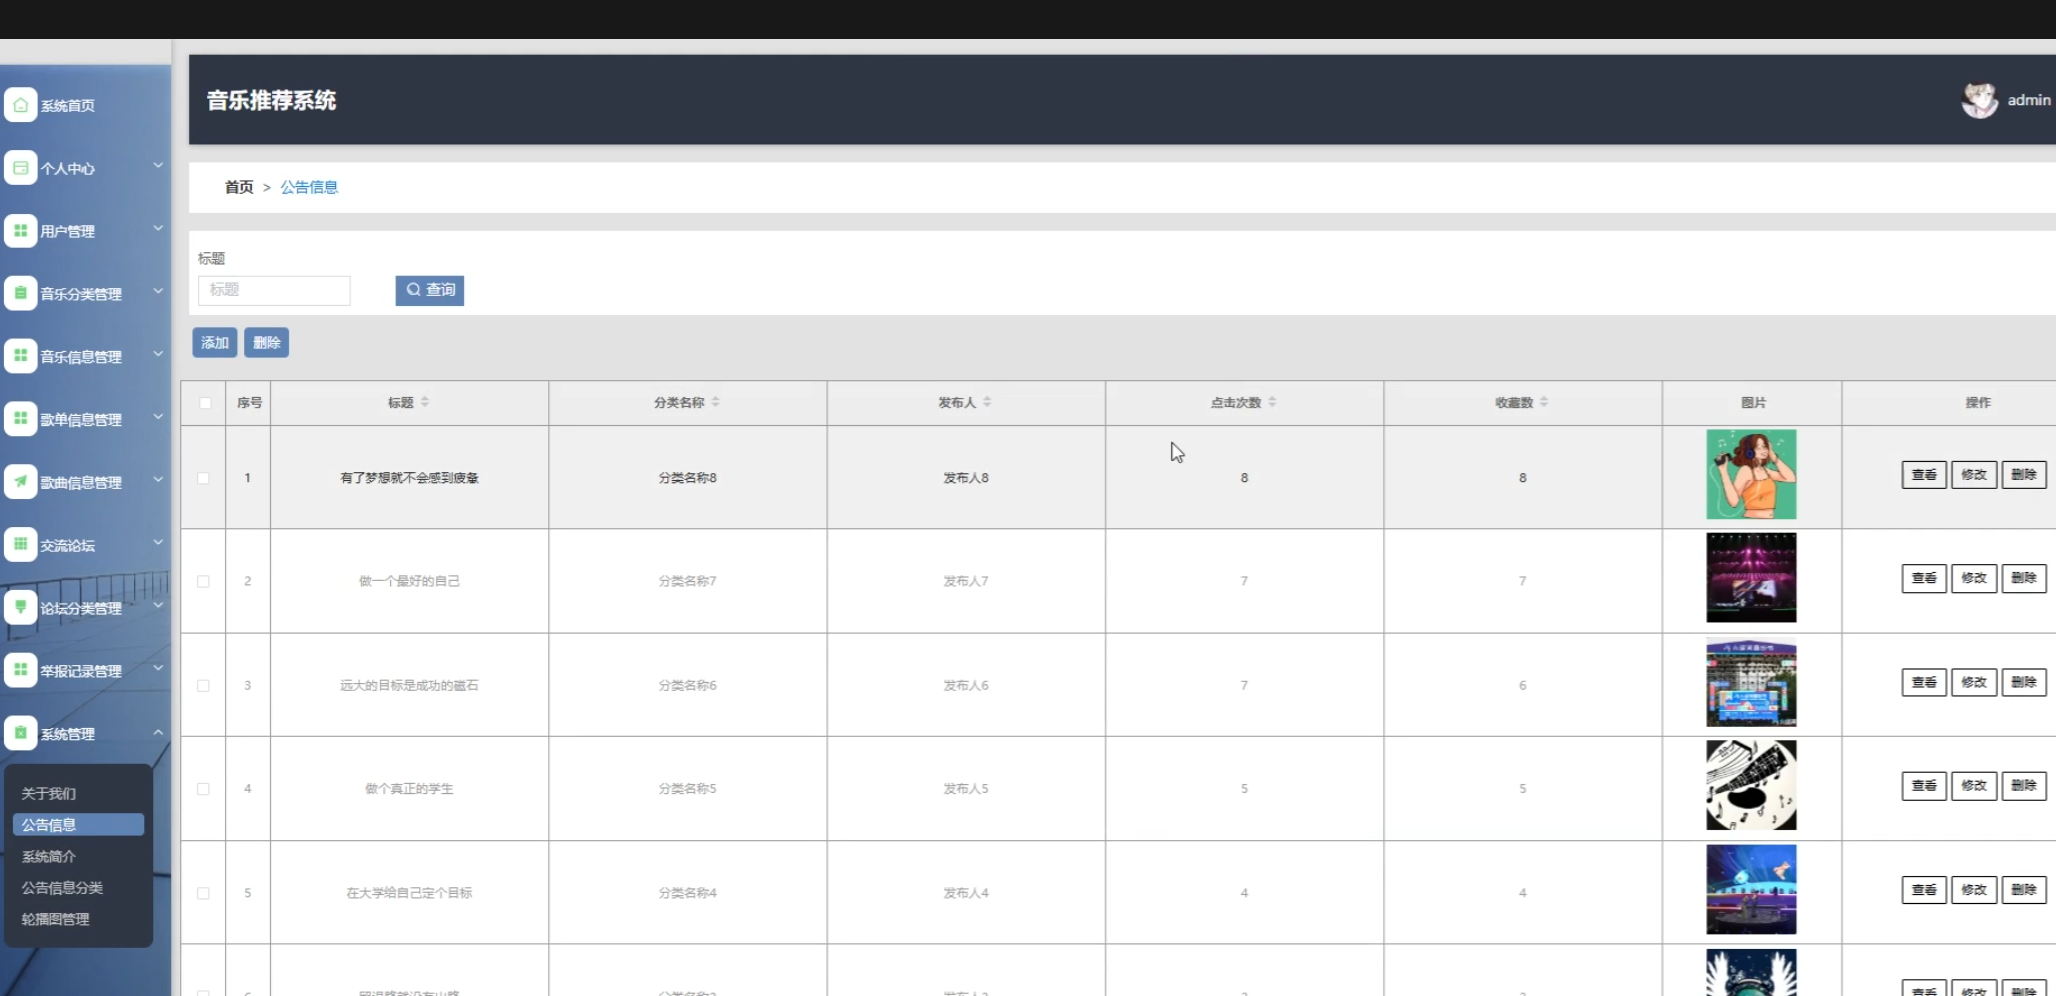Select 公告信息 submenu item
The image size is (2056, 996).
click(78, 825)
